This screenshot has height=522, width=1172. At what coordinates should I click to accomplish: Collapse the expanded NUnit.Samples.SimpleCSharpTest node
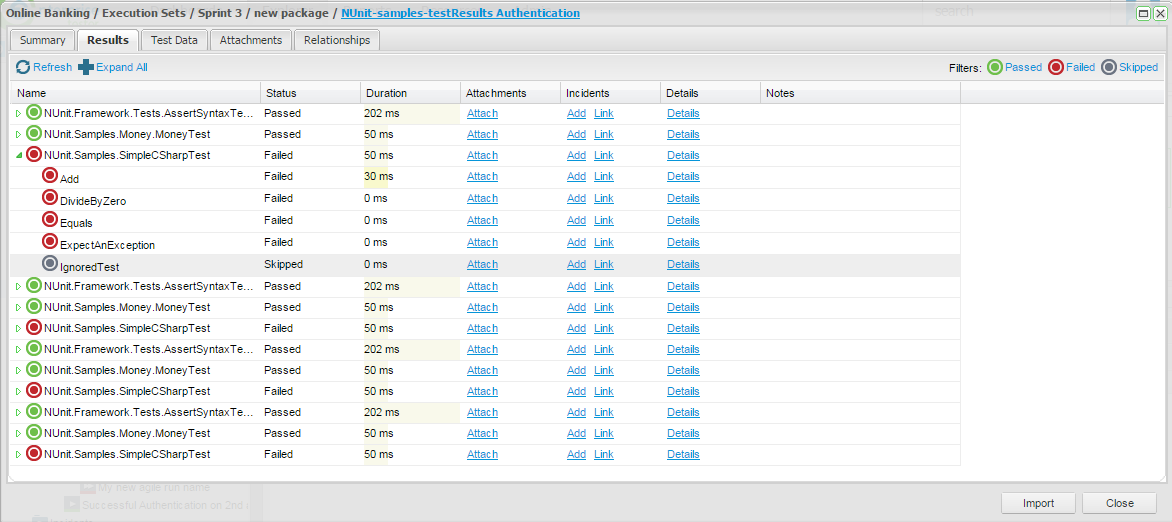18,155
